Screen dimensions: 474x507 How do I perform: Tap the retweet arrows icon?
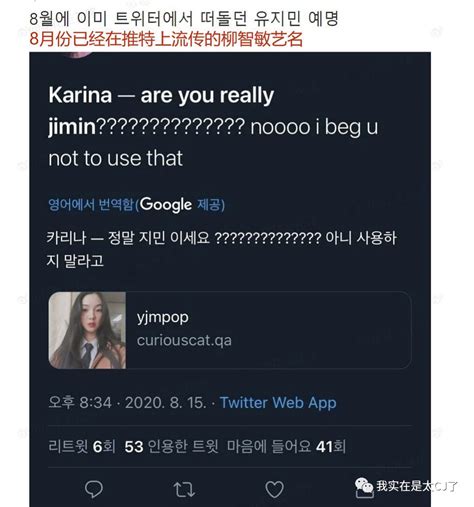point(184,489)
